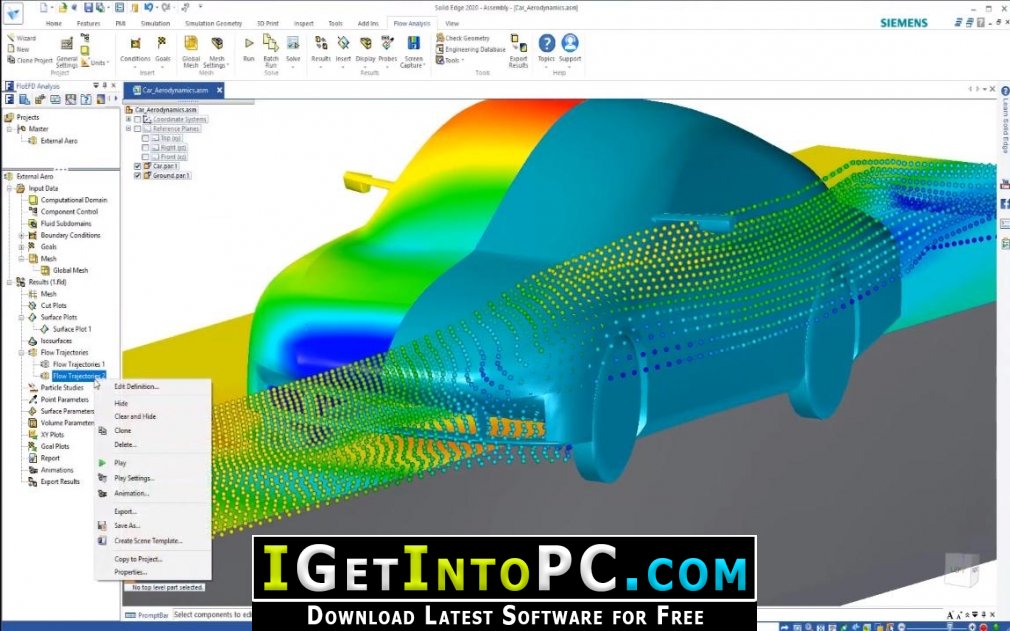1010x631 pixels.
Task: Select Fluid Subdomains in the tree
Action: (60, 223)
